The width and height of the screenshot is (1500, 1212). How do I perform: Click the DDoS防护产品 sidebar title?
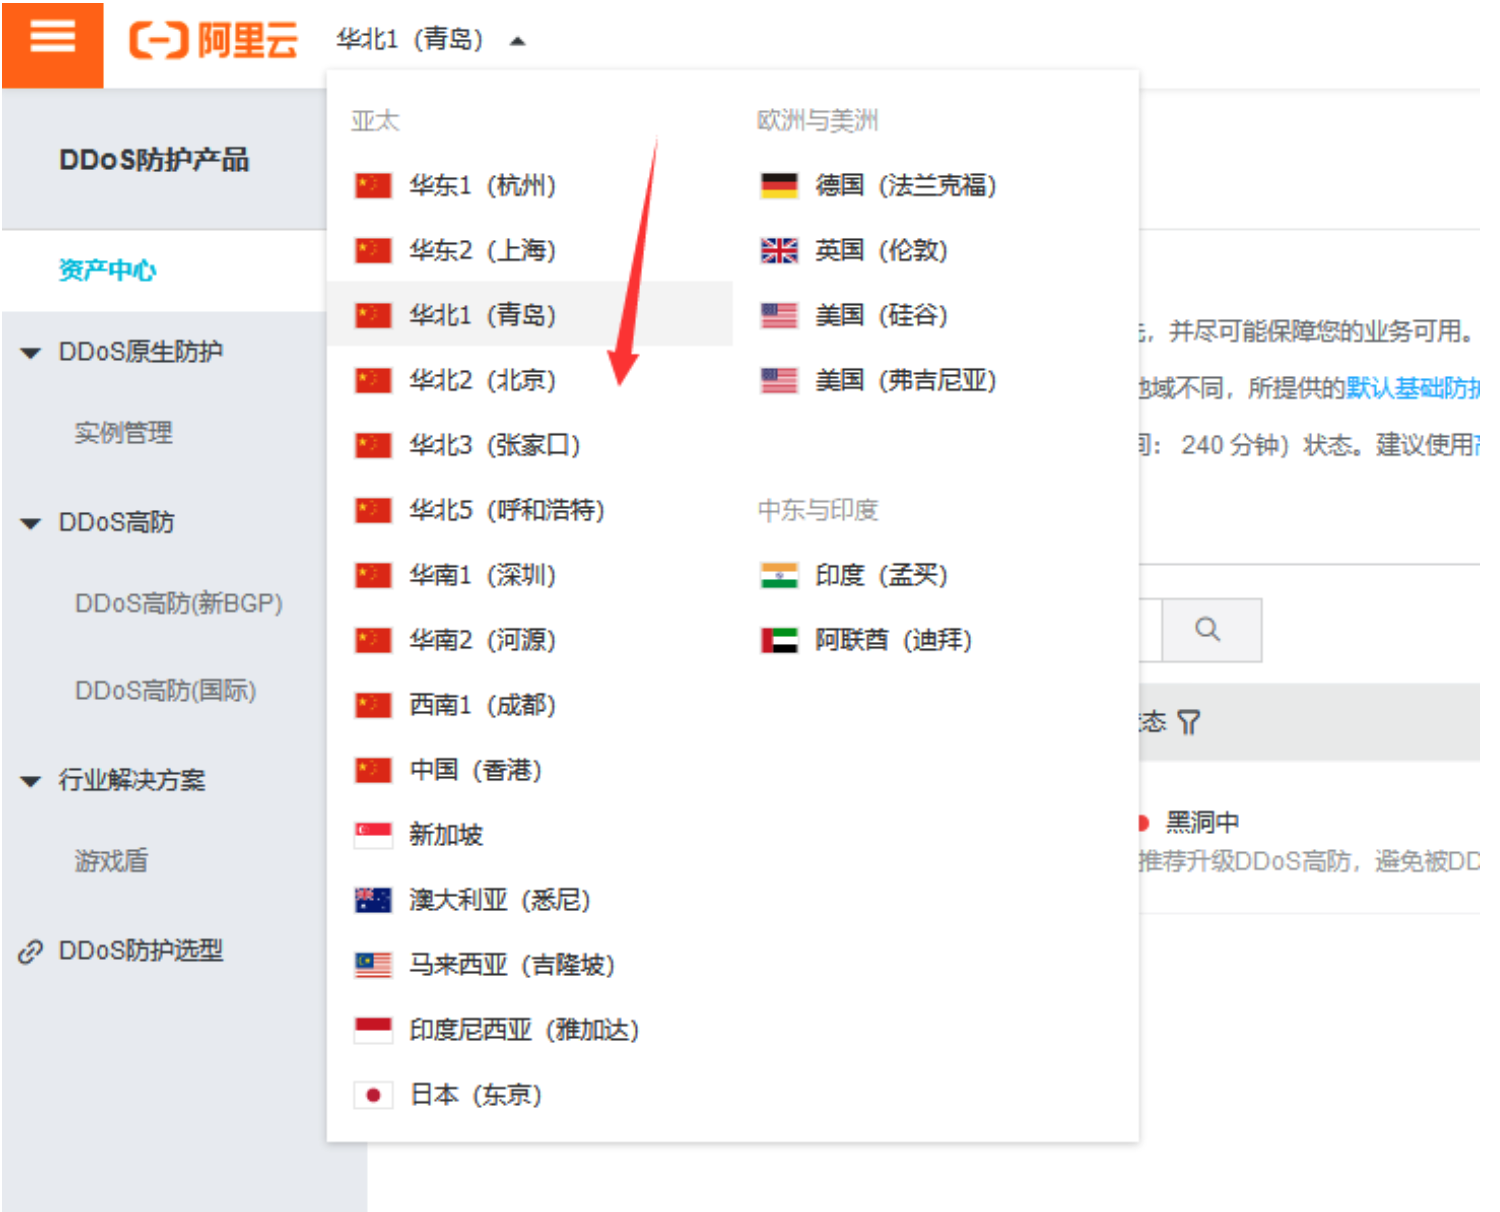coord(154,160)
